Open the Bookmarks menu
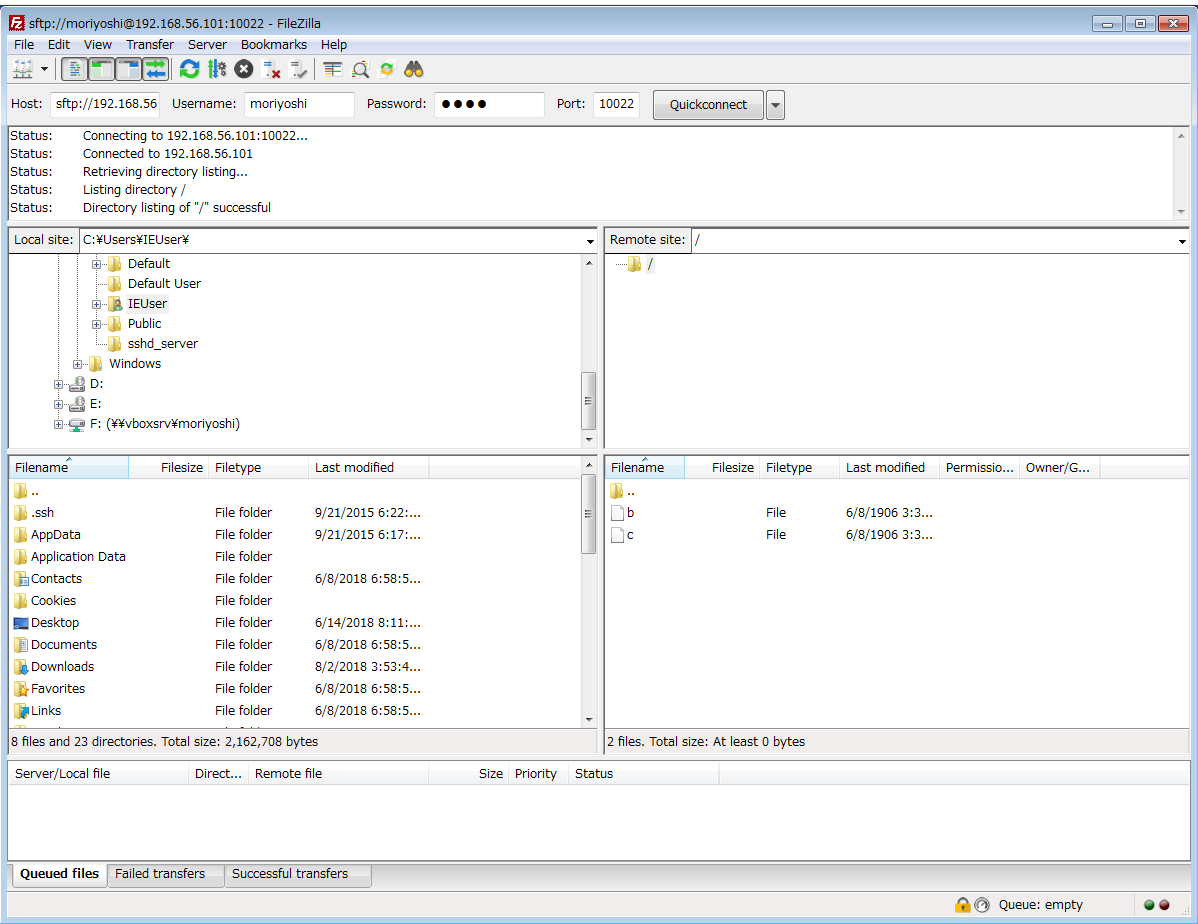This screenshot has height=924, width=1198. pyautogui.click(x=274, y=44)
